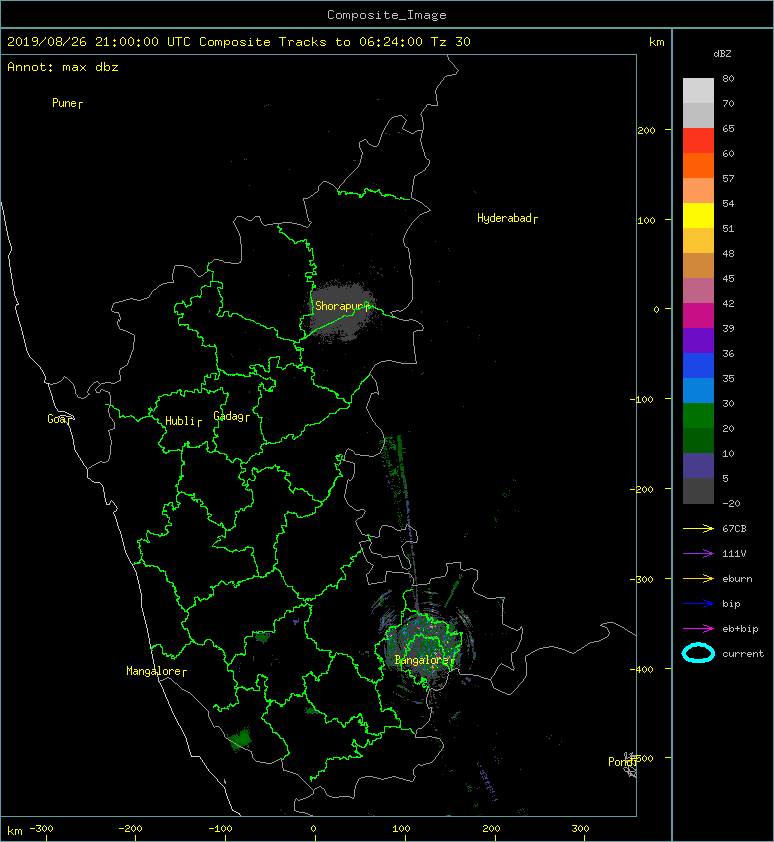Select the magenta 42 dBZ color swatch
The image size is (774, 842).
[x=698, y=316]
